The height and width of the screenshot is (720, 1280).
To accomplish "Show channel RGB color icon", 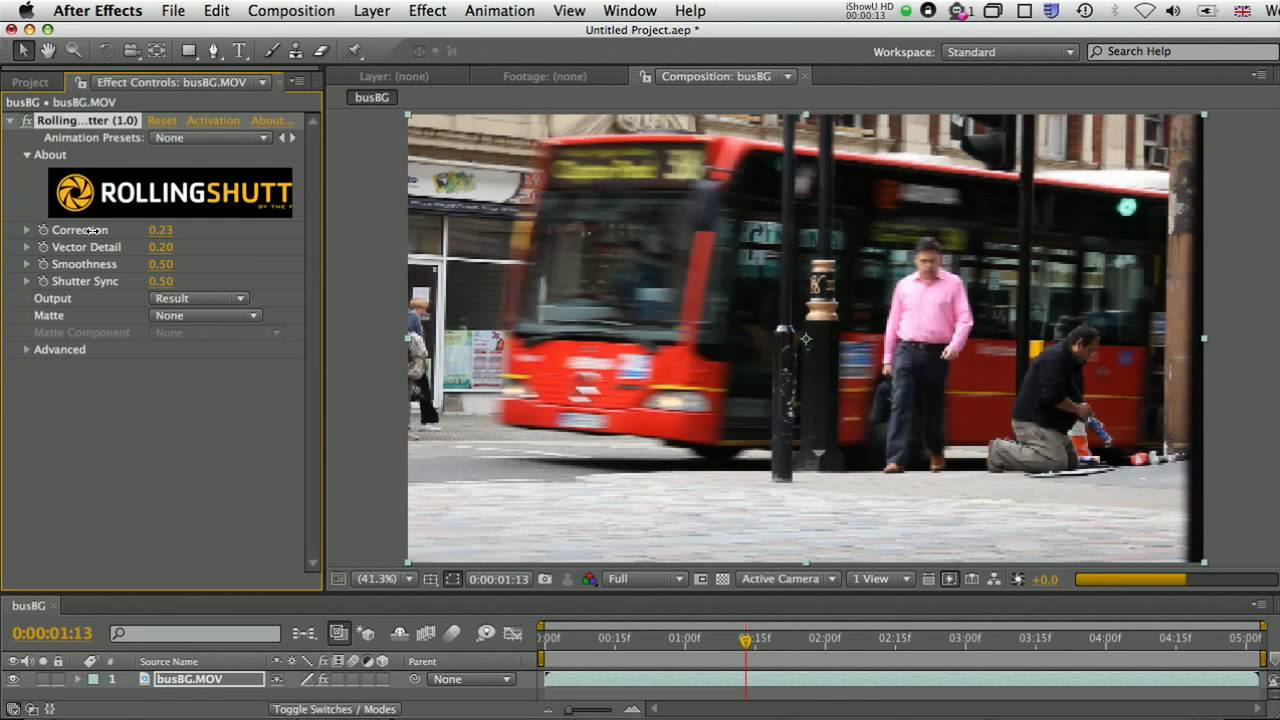I will [x=589, y=579].
